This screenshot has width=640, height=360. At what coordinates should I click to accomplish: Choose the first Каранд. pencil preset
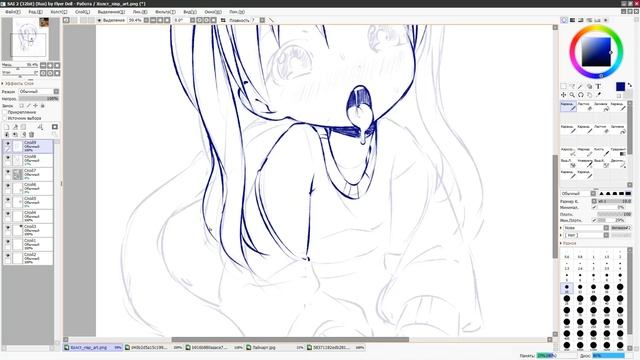pyautogui.click(x=568, y=107)
